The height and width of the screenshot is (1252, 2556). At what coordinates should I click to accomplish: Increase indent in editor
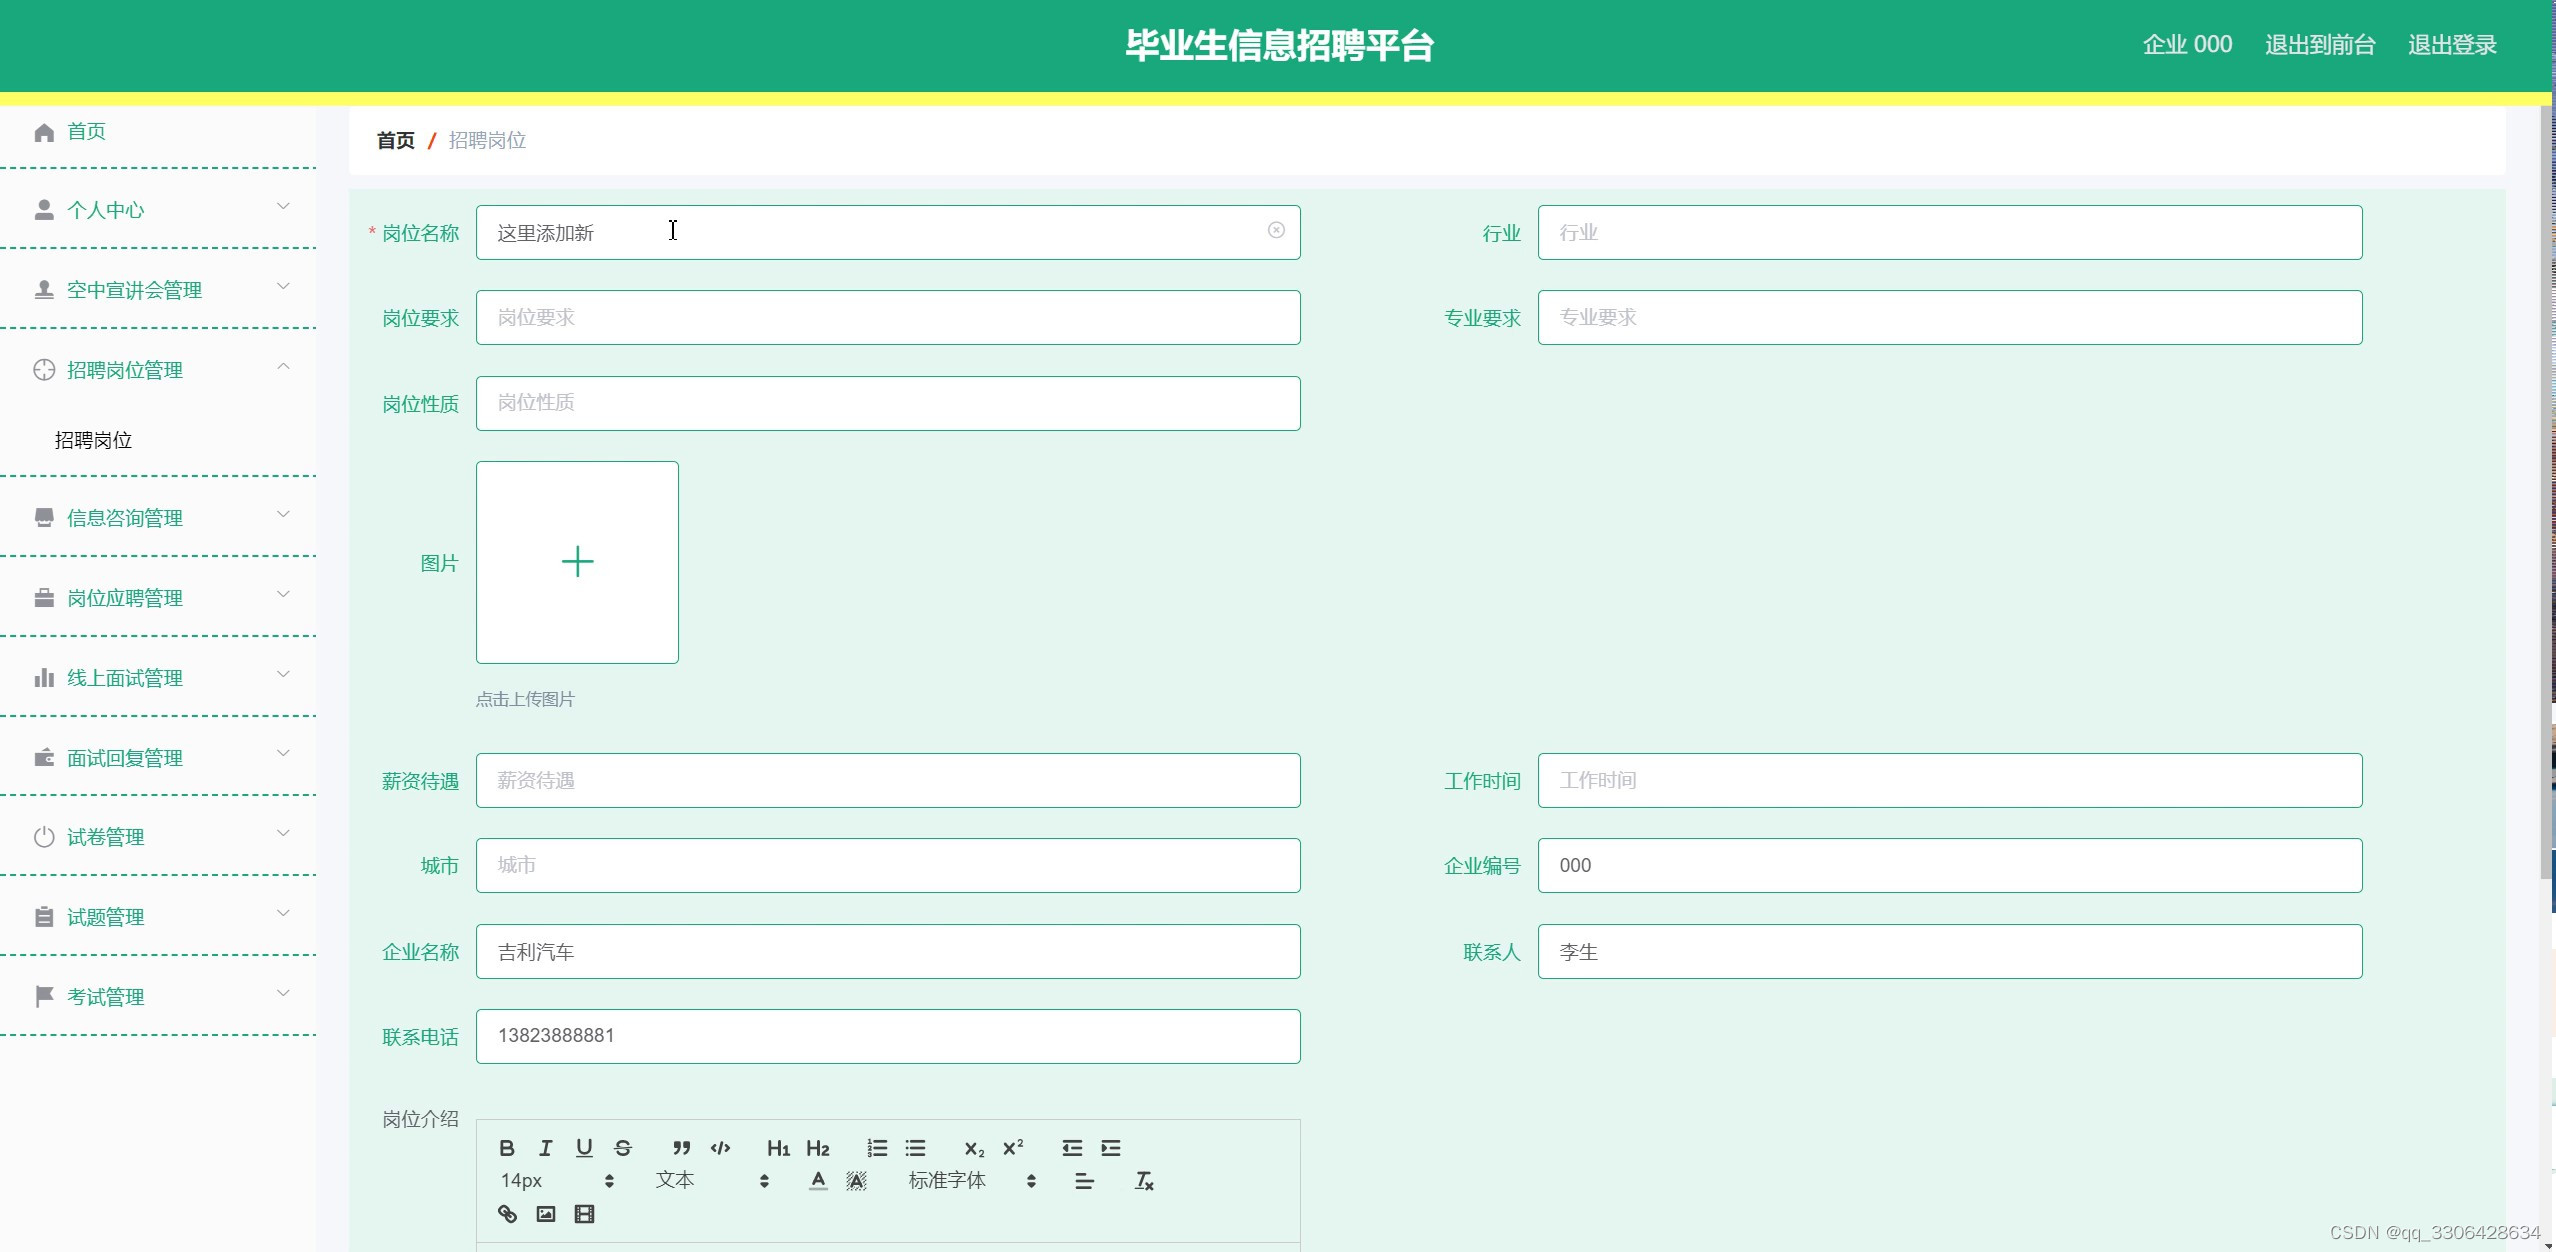pyautogui.click(x=1111, y=1148)
